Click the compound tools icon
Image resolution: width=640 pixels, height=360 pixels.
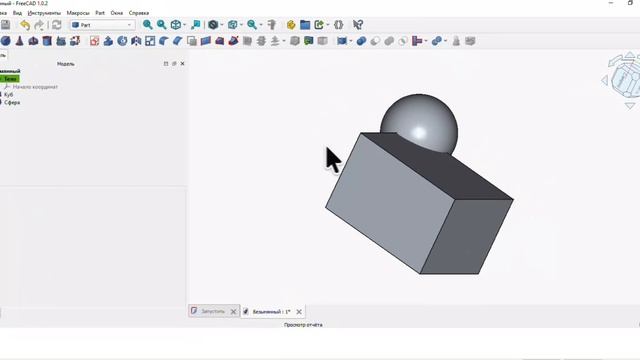[342, 41]
